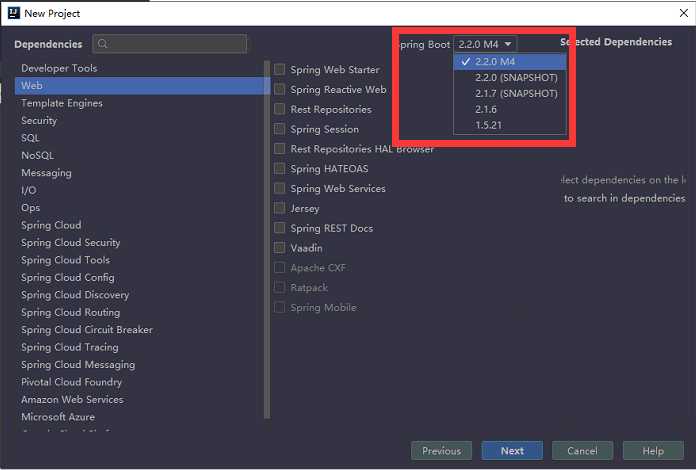Check the Rest Repositories dependency

pos(280,109)
